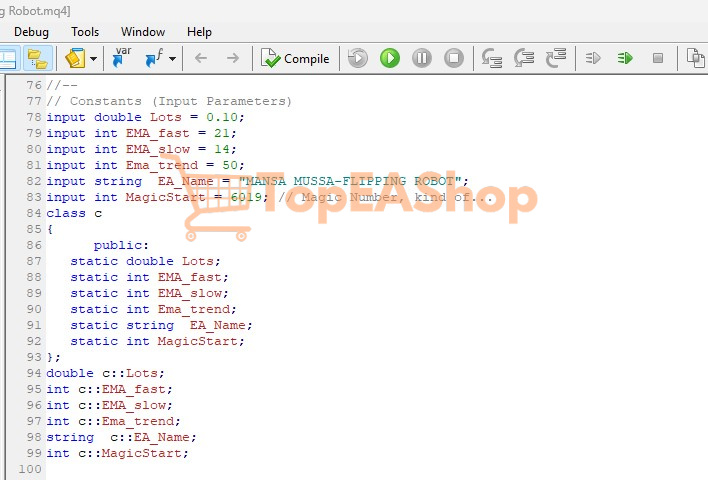
Task: Click the Step Over debug icon
Action: click(x=524, y=58)
